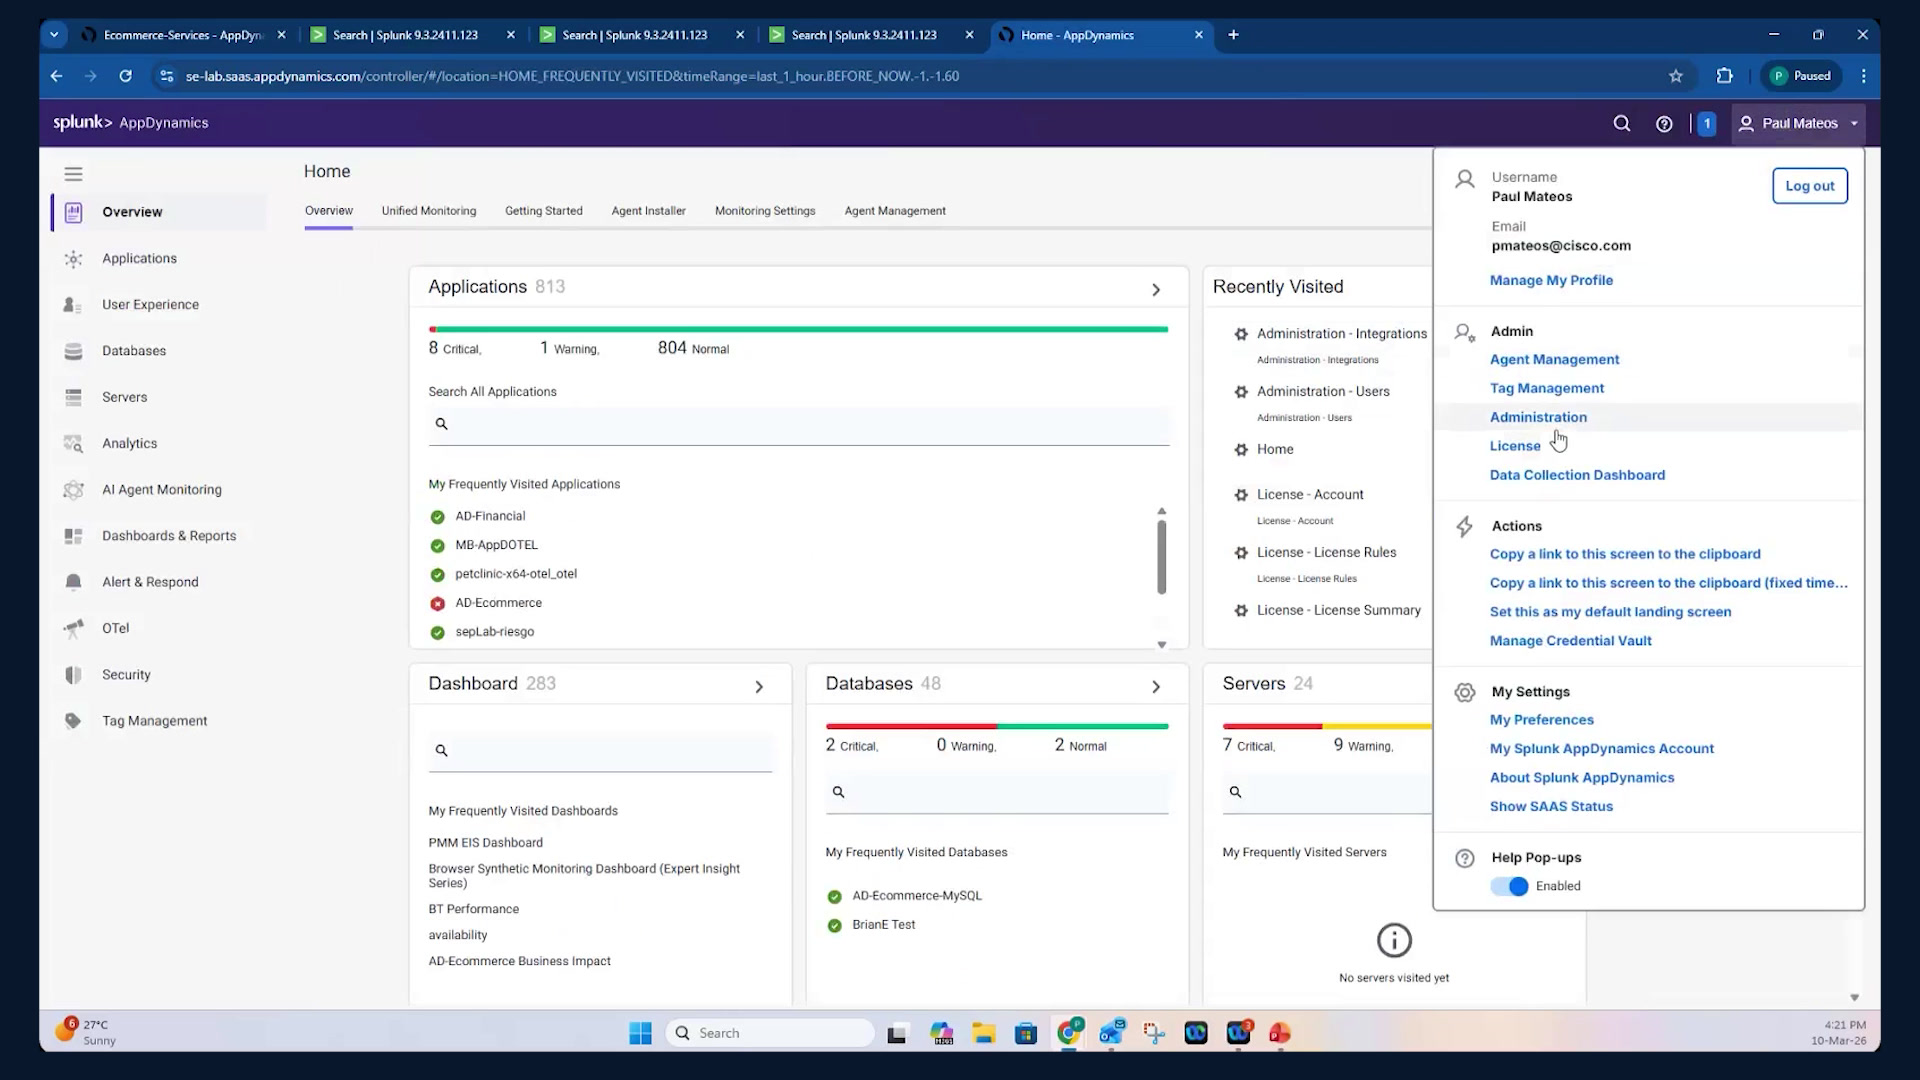This screenshot has width=1920, height=1080.
Task: Open OTel telescope icon in sidebar
Action: coord(73,629)
